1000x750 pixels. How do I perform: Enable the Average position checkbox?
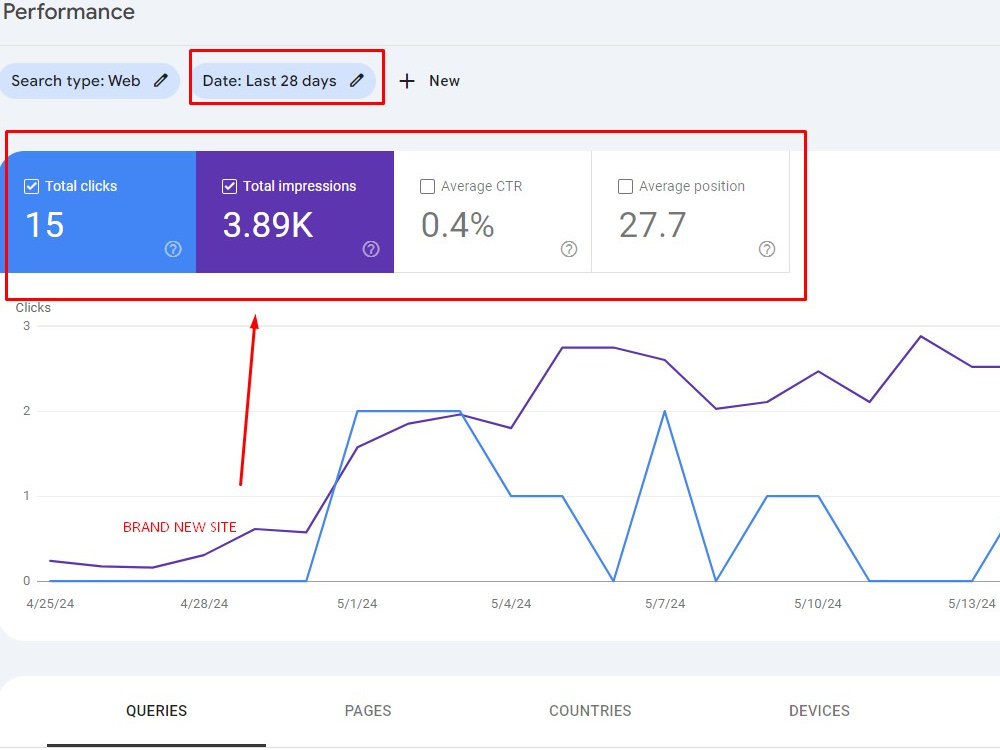pos(626,186)
